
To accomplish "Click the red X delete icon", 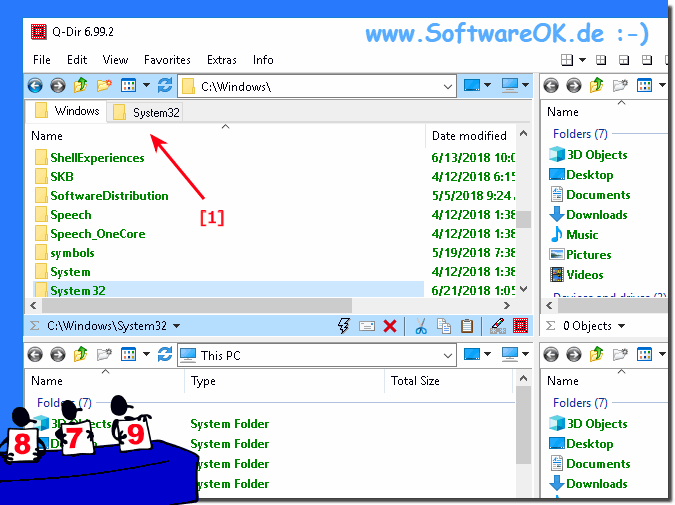I will [390, 326].
